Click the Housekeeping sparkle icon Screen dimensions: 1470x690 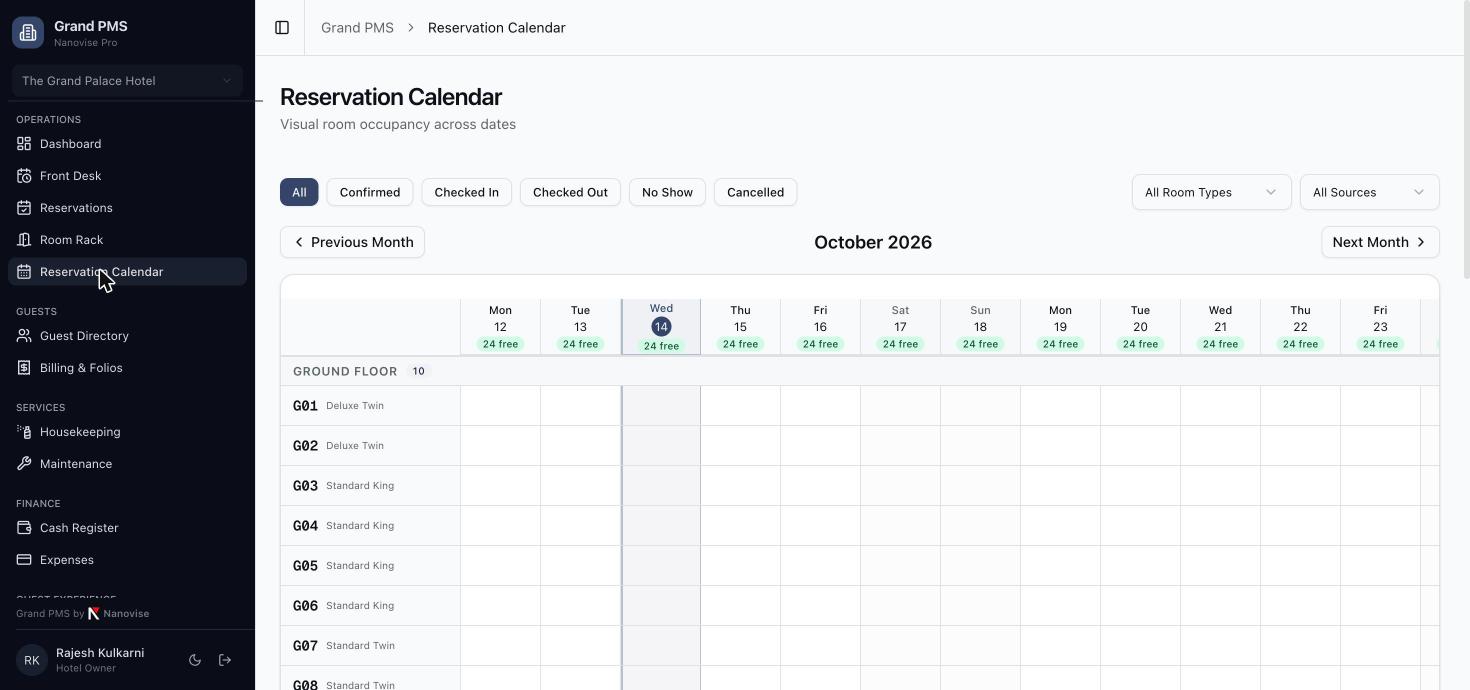click(24, 432)
